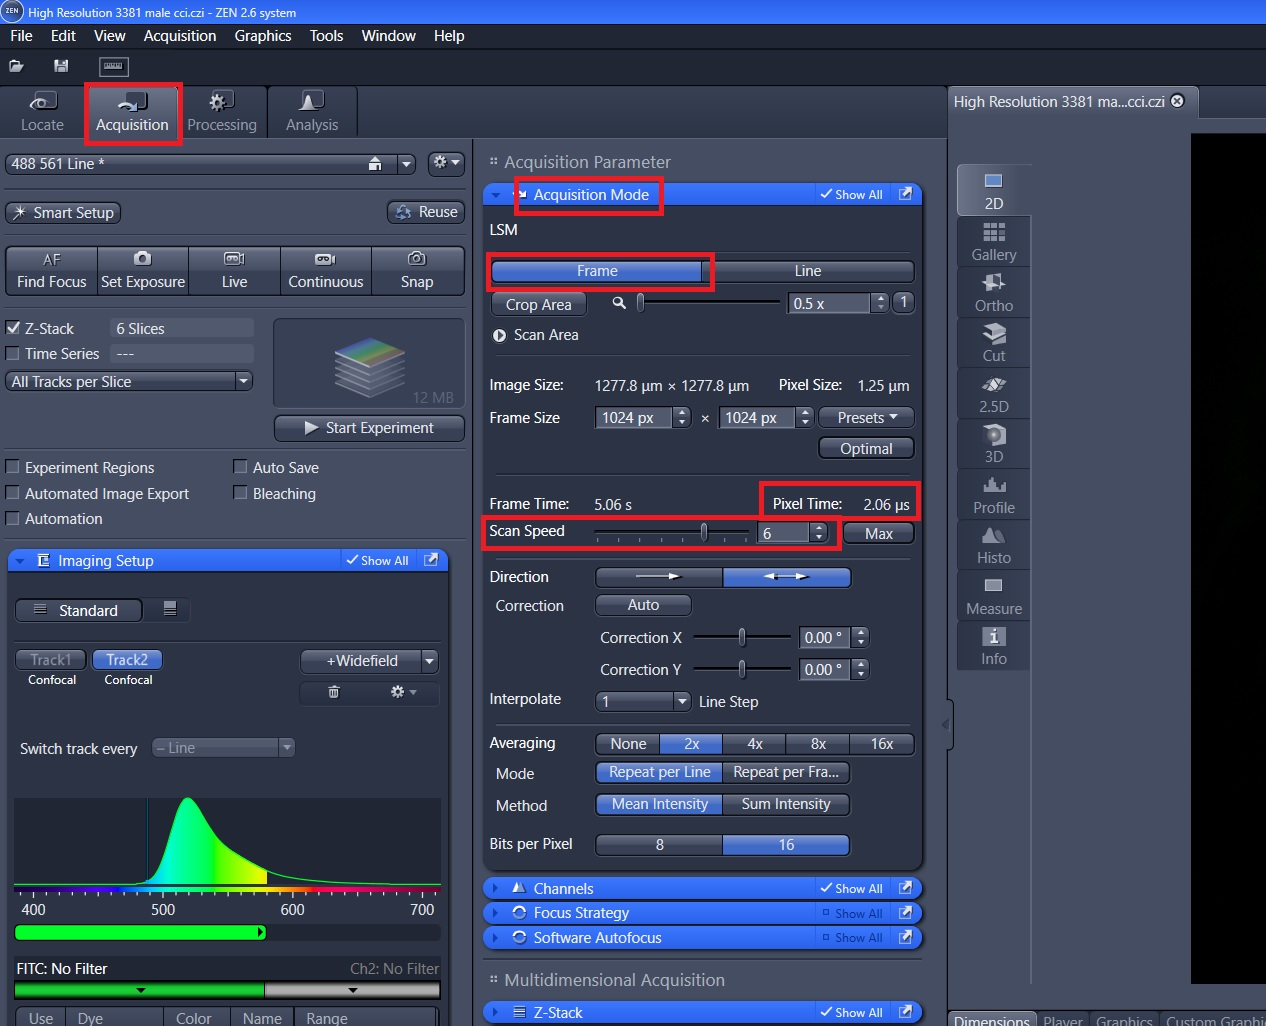
Task: Click the Optimal frame size button
Action: point(866,449)
